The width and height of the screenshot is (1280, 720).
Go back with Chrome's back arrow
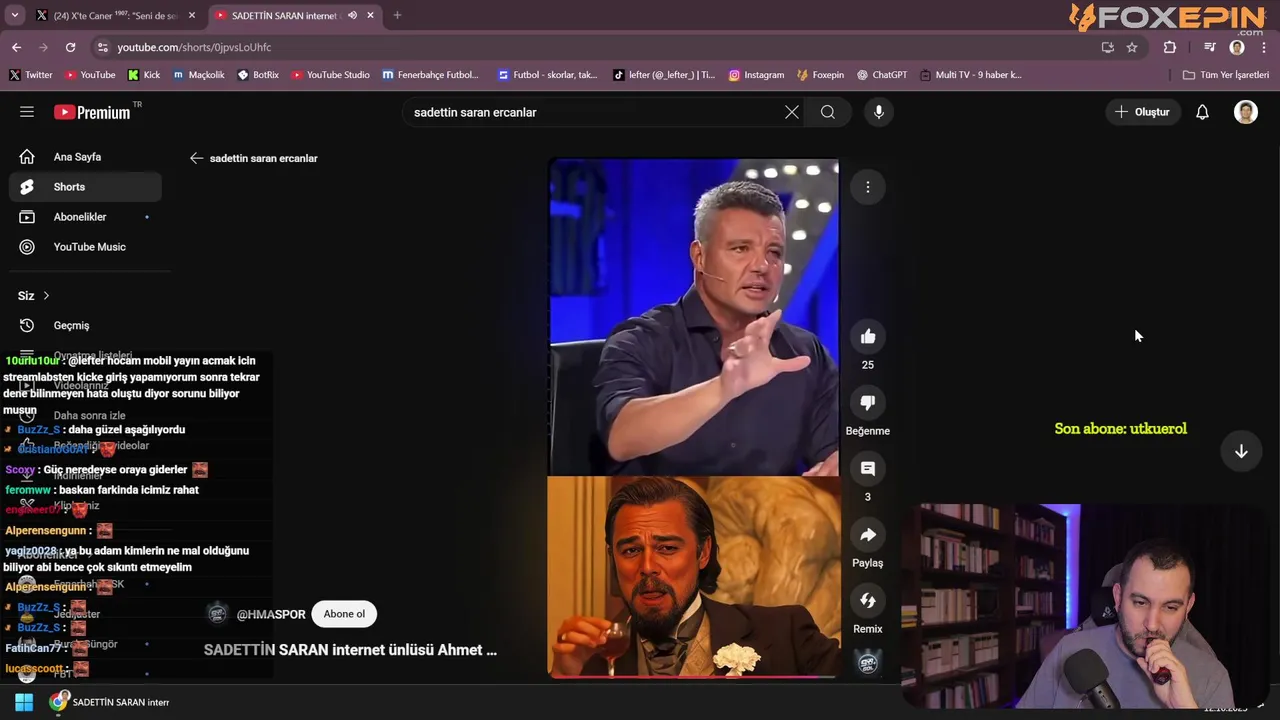click(16, 47)
